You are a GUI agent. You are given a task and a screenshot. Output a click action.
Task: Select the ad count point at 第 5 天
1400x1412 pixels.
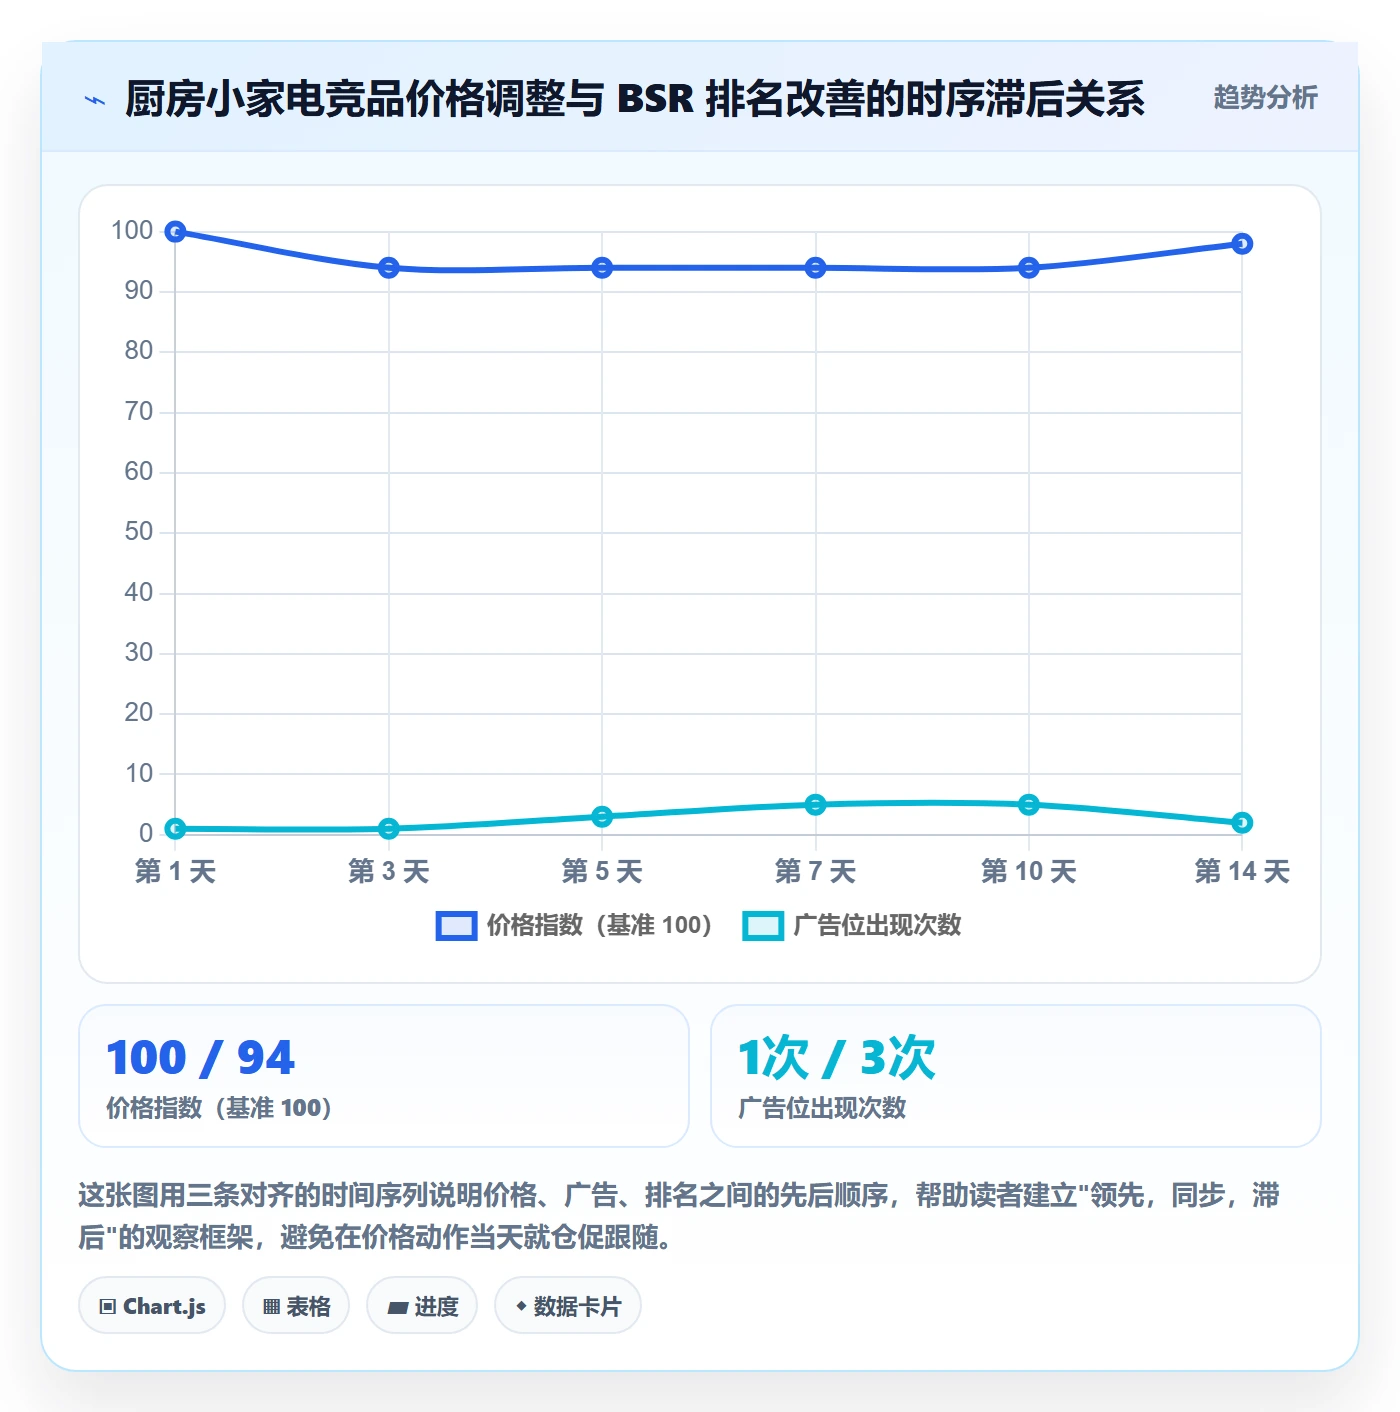602,817
